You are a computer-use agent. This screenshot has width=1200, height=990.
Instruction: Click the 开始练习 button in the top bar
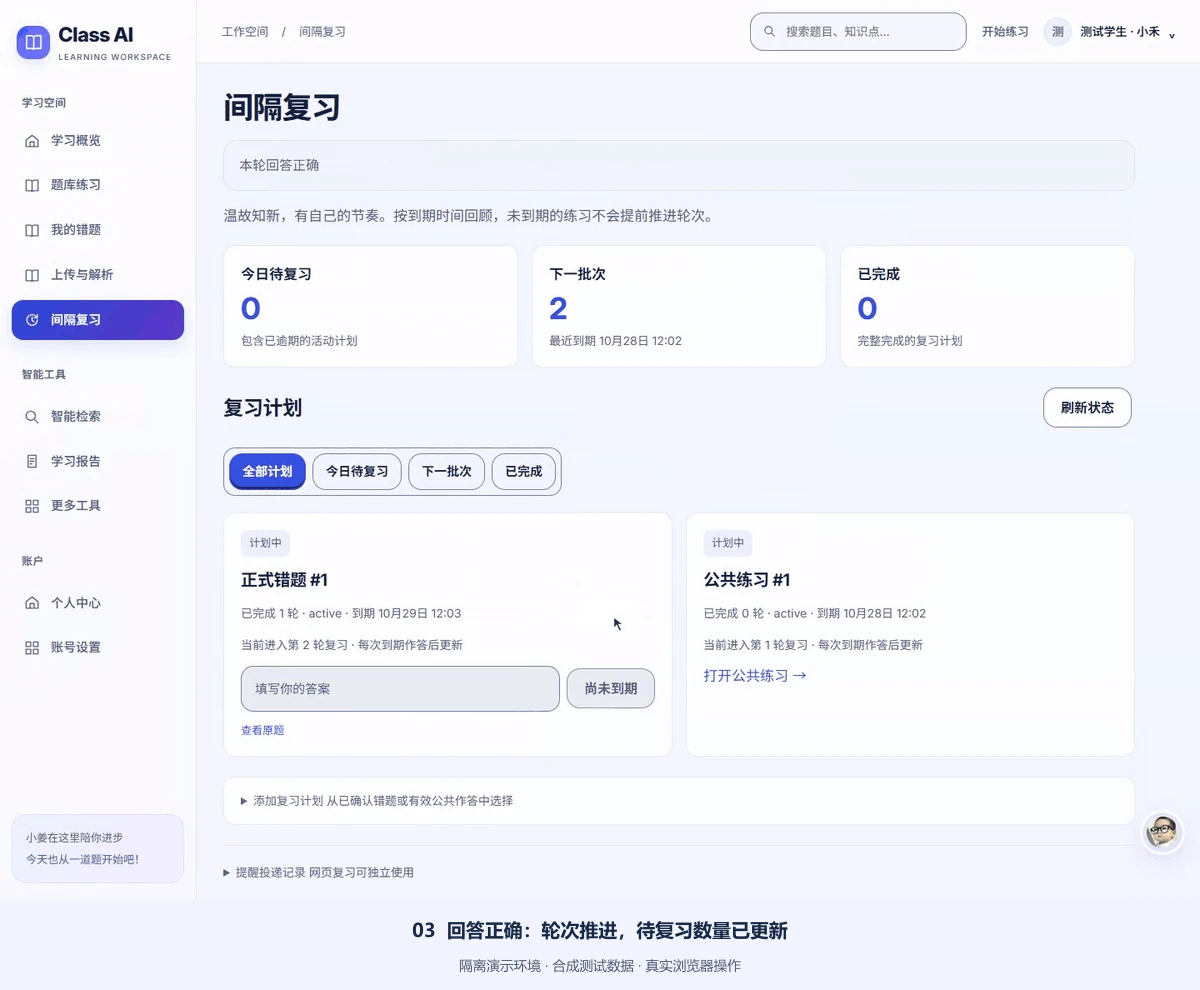coord(1005,32)
